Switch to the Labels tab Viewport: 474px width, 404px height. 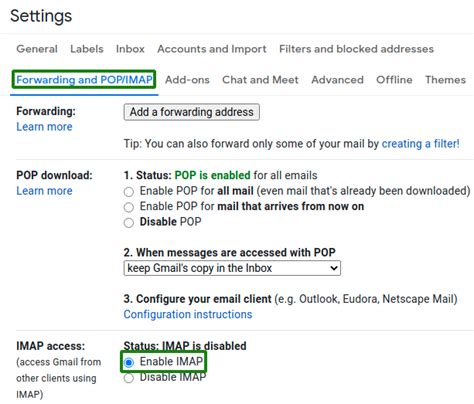pyautogui.click(x=87, y=49)
